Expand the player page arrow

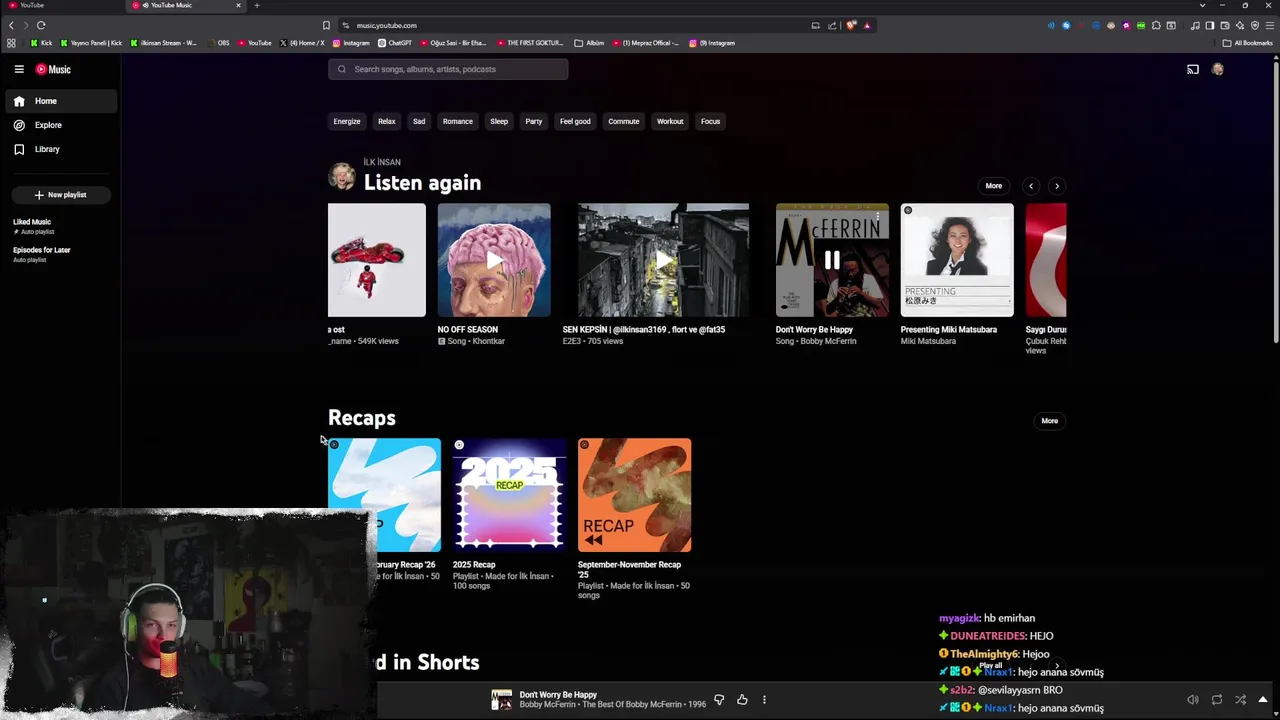point(1263,700)
